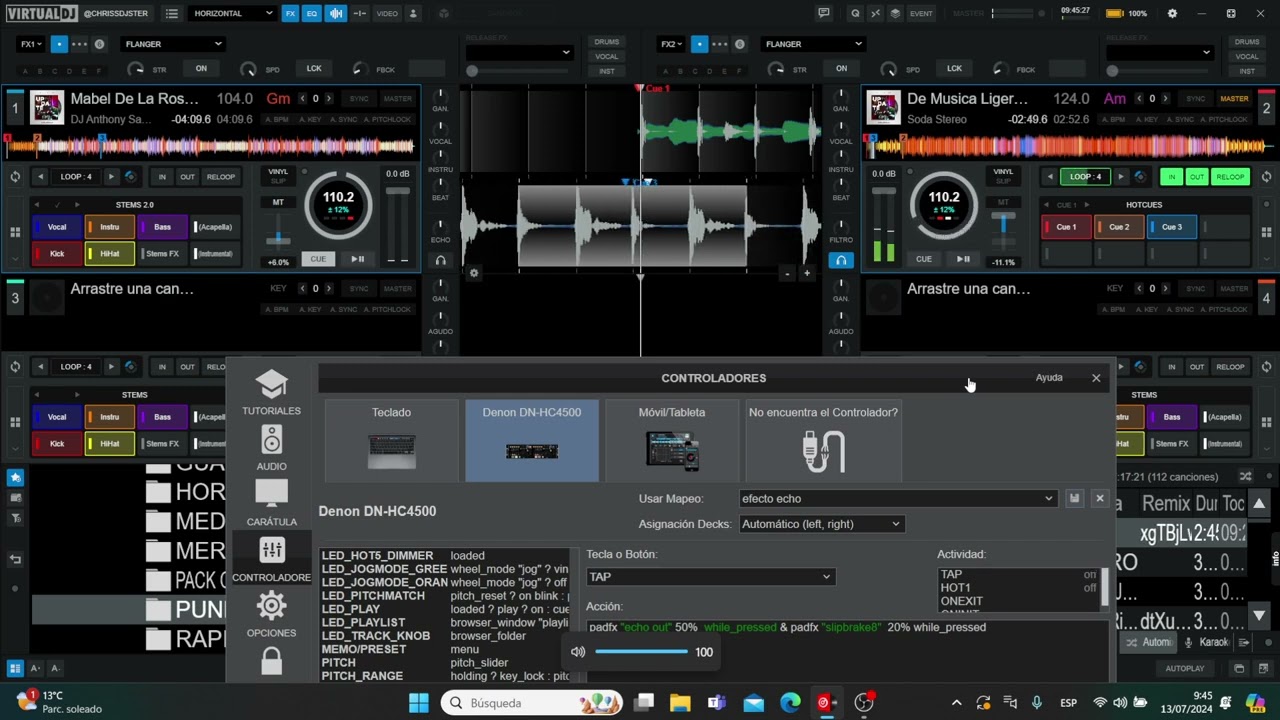Decrease loop size on deck 1

coord(41,177)
